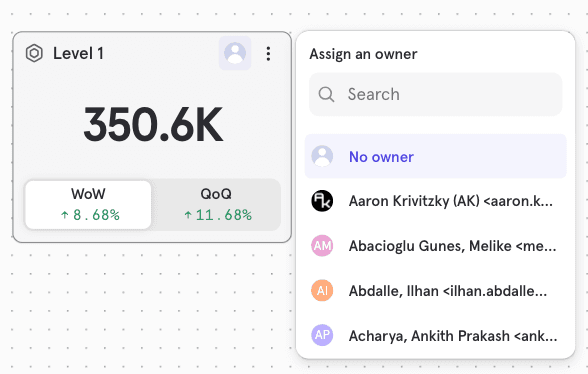Assign Abdalle, Ilhan as owner
The image size is (588, 374).
click(435, 290)
